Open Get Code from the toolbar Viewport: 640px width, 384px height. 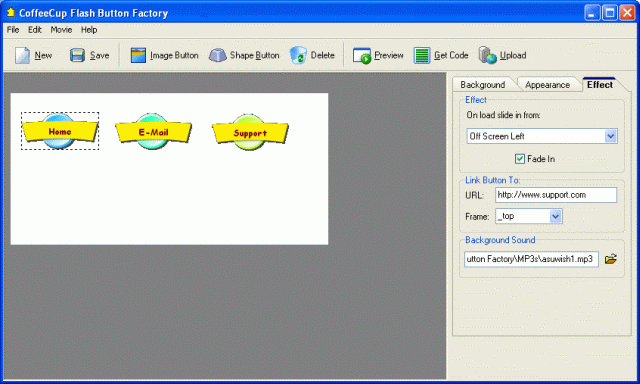[x=441, y=55]
